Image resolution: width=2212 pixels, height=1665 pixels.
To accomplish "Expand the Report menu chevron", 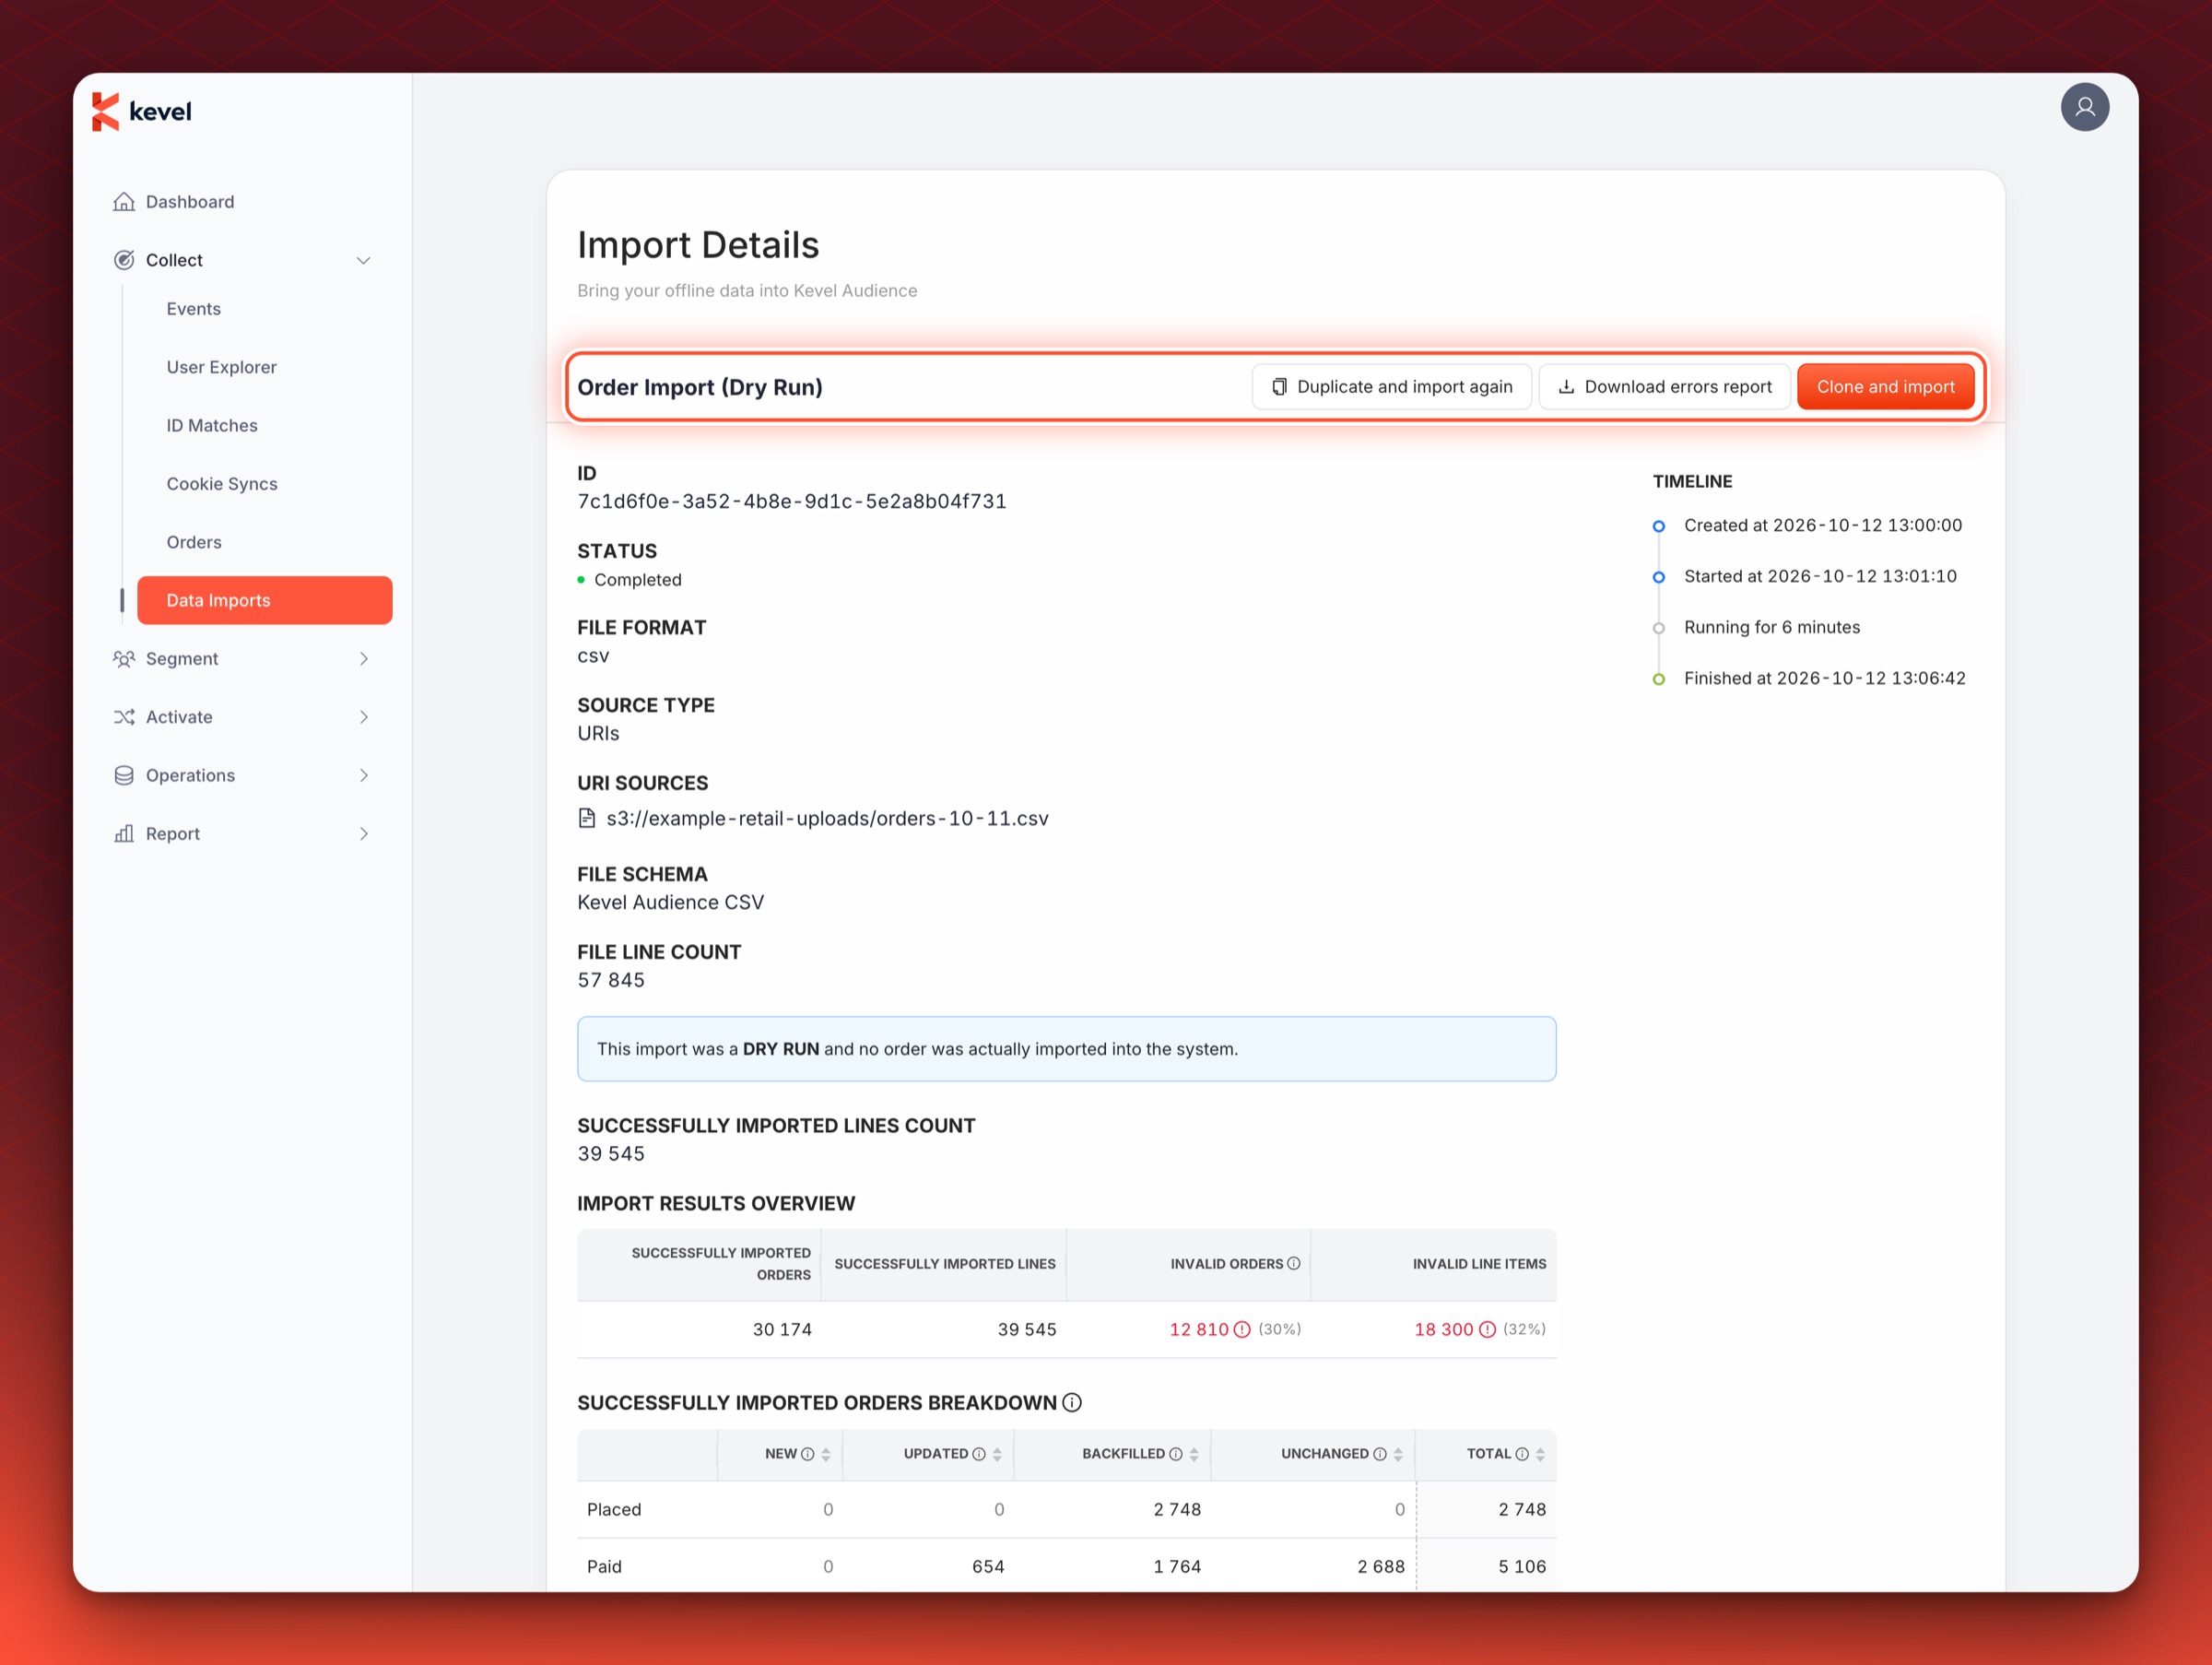I will 364,834.
